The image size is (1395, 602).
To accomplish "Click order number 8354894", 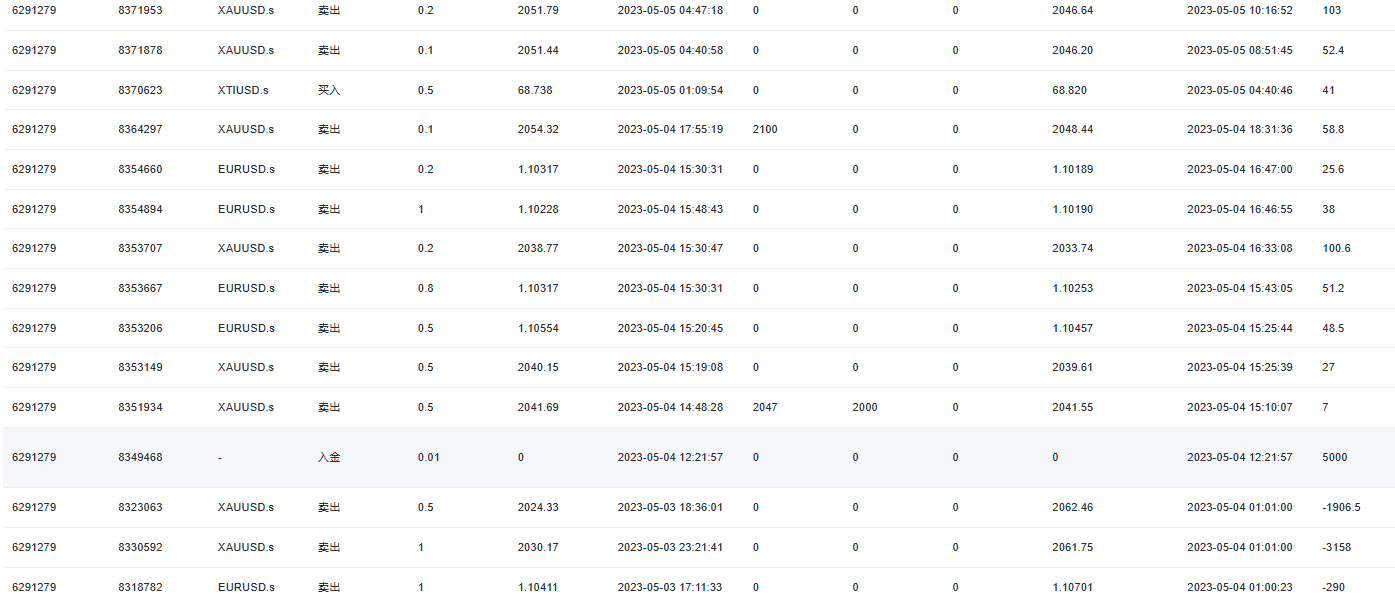I will point(140,209).
